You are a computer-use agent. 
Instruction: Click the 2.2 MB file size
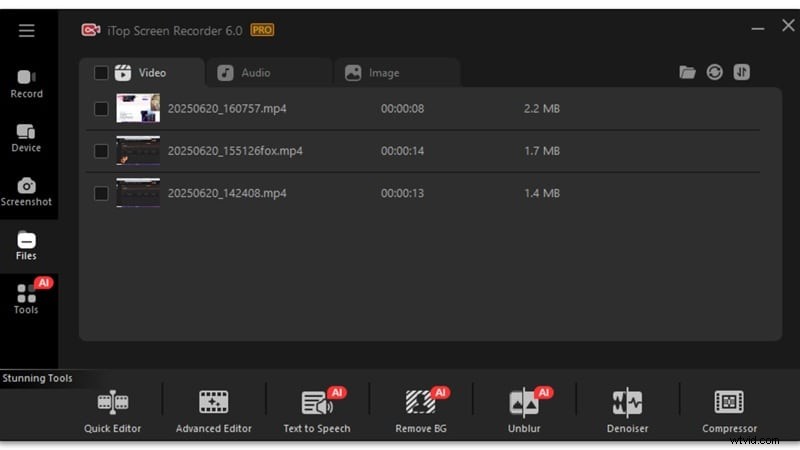coord(542,109)
